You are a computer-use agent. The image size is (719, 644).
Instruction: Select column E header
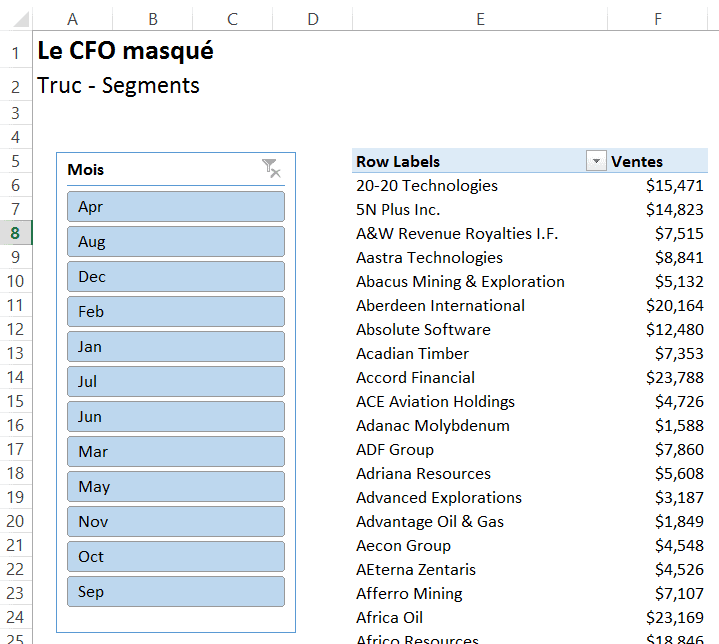click(480, 19)
